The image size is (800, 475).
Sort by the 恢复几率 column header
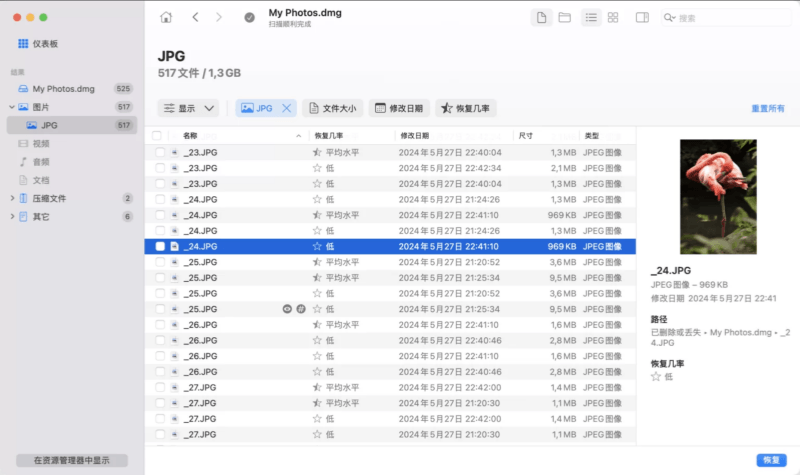point(329,136)
